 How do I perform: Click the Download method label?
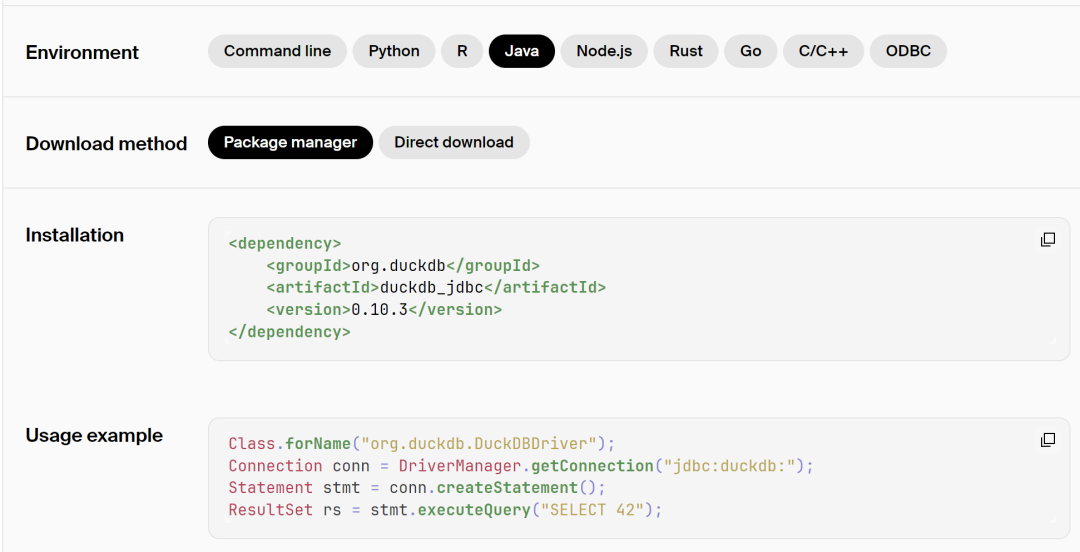pyautogui.click(x=106, y=143)
